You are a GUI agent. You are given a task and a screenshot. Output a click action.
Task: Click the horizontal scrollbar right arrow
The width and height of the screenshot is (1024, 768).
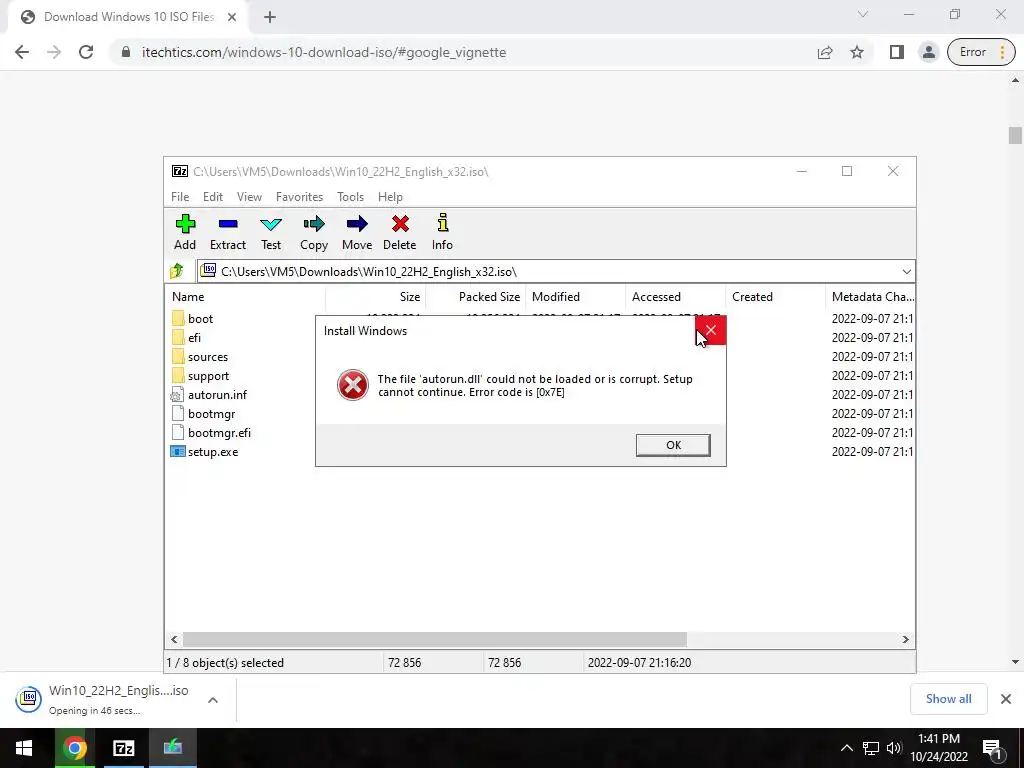tap(905, 639)
